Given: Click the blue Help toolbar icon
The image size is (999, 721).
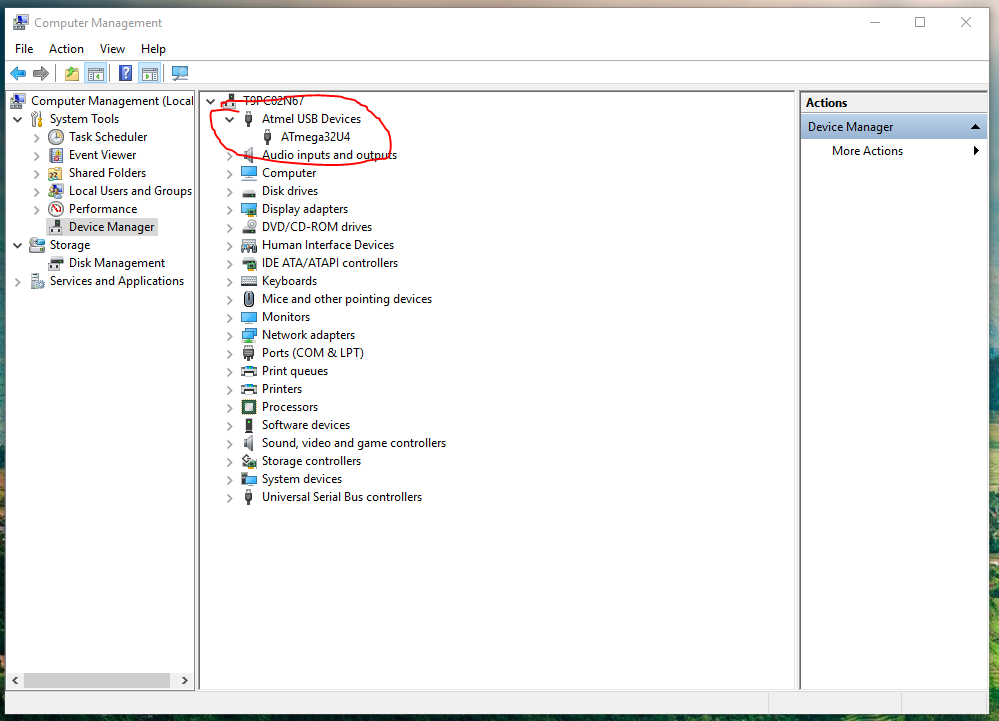Looking at the screenshot, I should tap(125, 73).
